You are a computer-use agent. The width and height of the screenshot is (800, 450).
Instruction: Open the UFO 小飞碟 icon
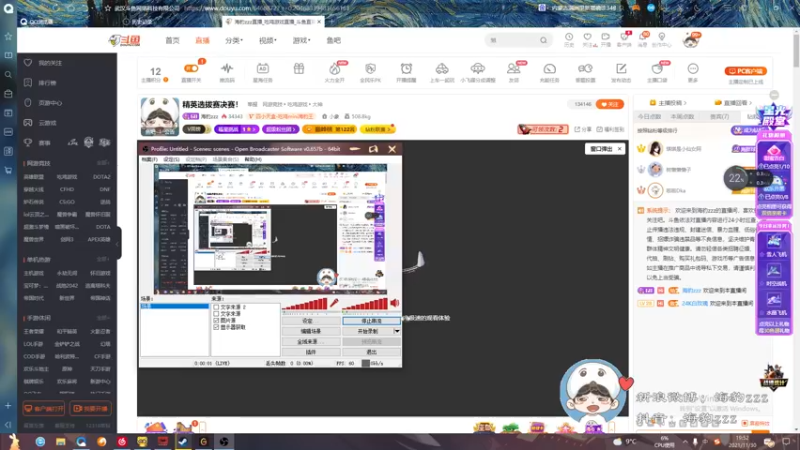478,68
